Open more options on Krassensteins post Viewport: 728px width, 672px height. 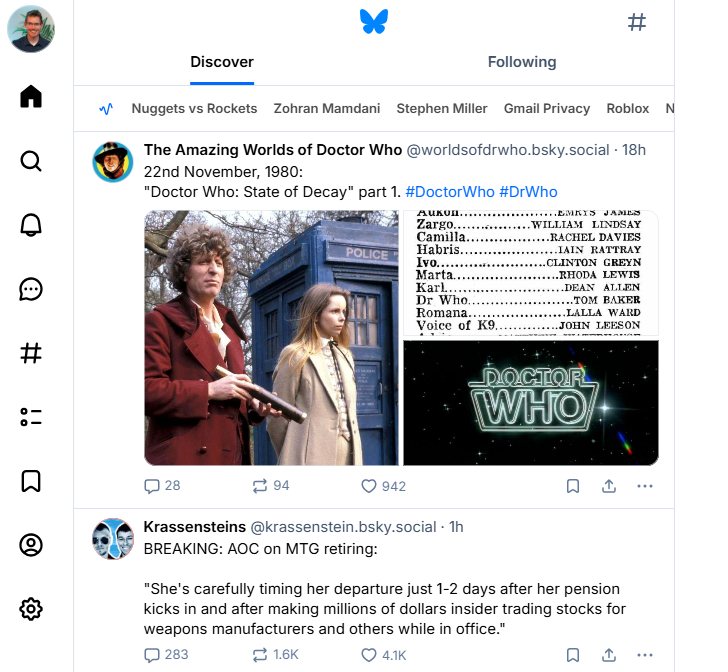point(645,655)
